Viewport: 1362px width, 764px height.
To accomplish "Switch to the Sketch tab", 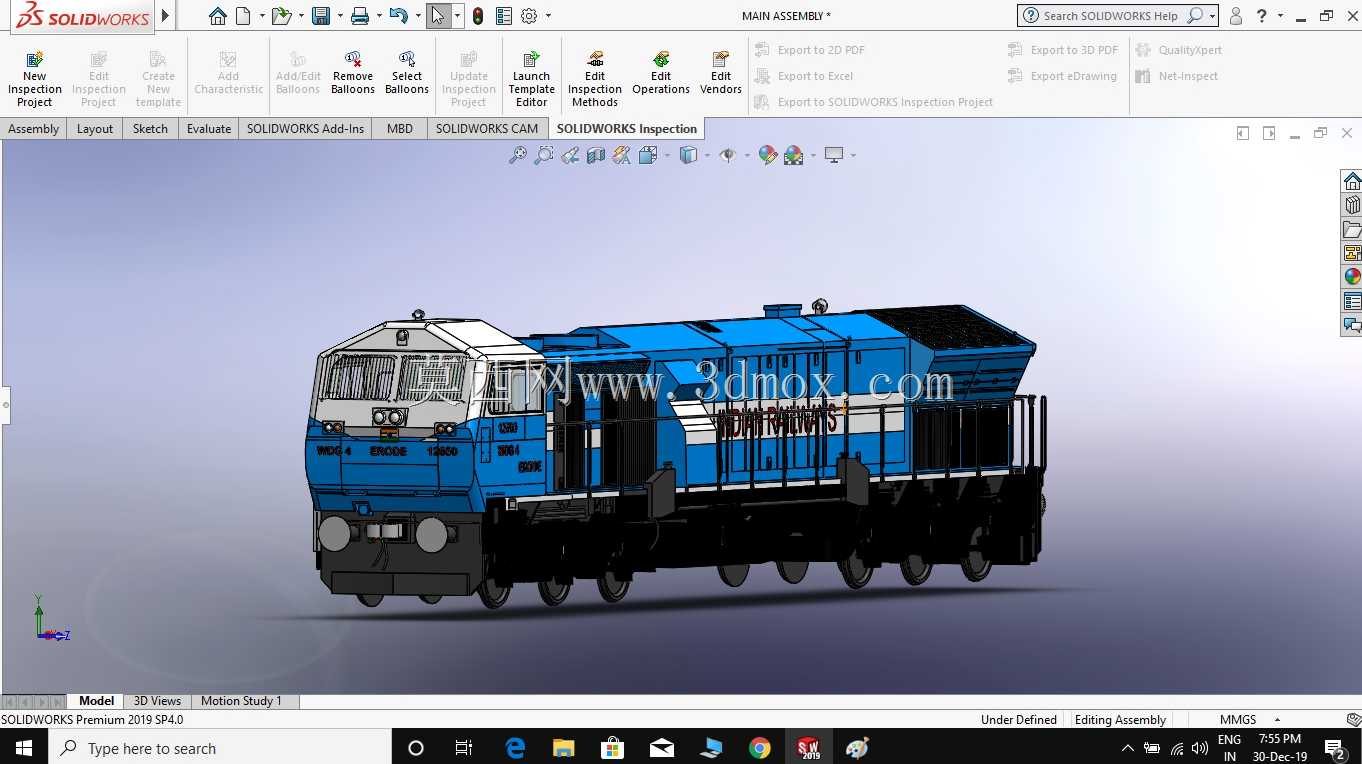I will click(151, 128).
